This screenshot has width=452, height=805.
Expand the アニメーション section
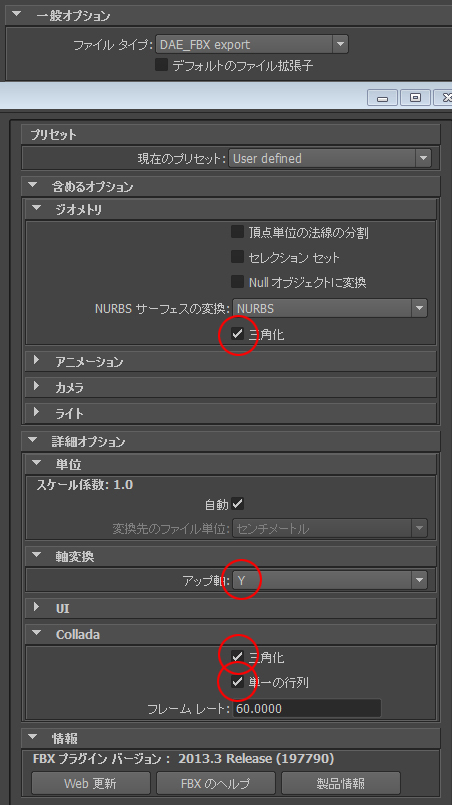[x=36, y=360]
